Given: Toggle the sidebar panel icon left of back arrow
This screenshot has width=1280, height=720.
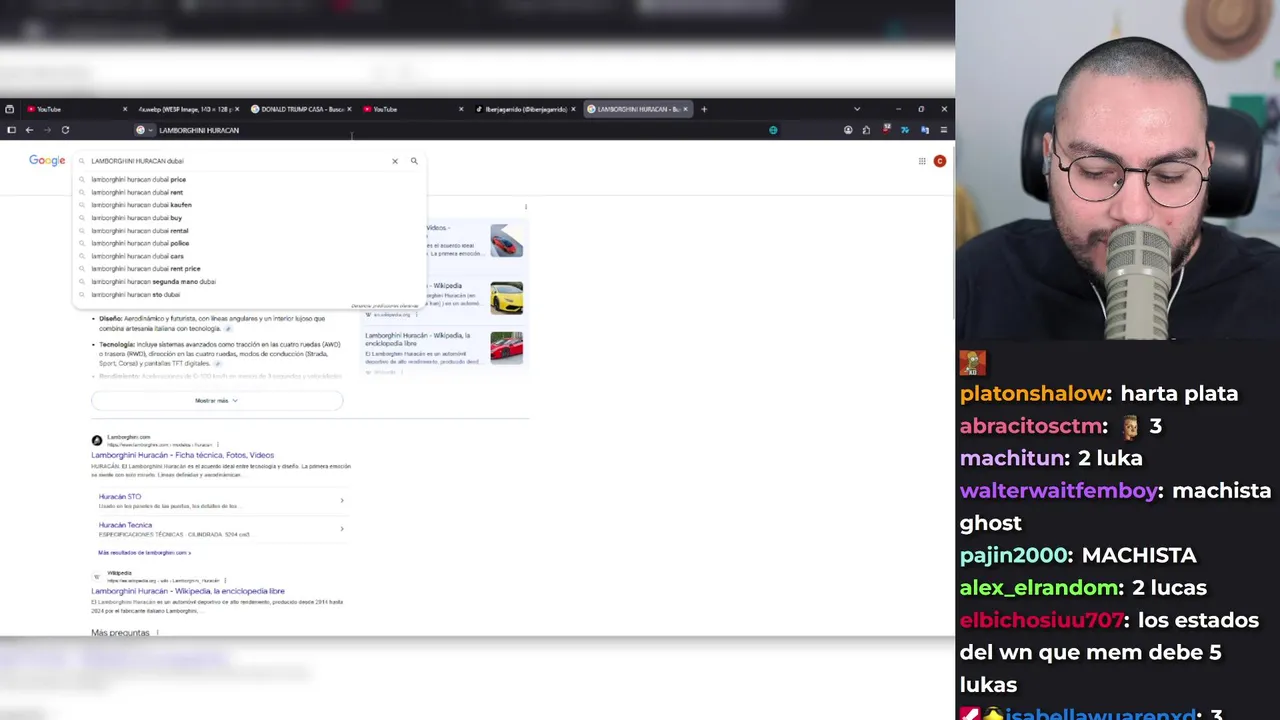Looking at the screenshot, I should [11, 130].
